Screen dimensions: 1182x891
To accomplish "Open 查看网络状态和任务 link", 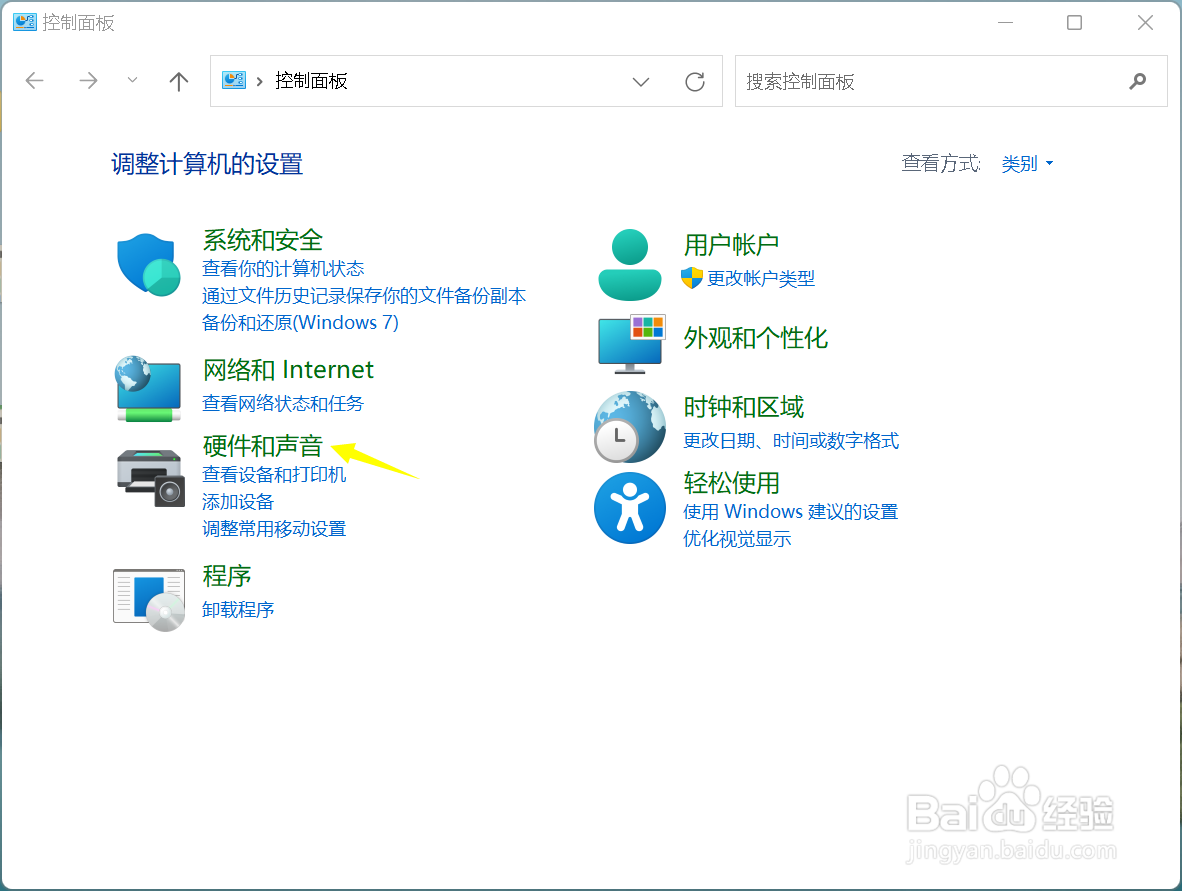I will click(x=283, y=403).
